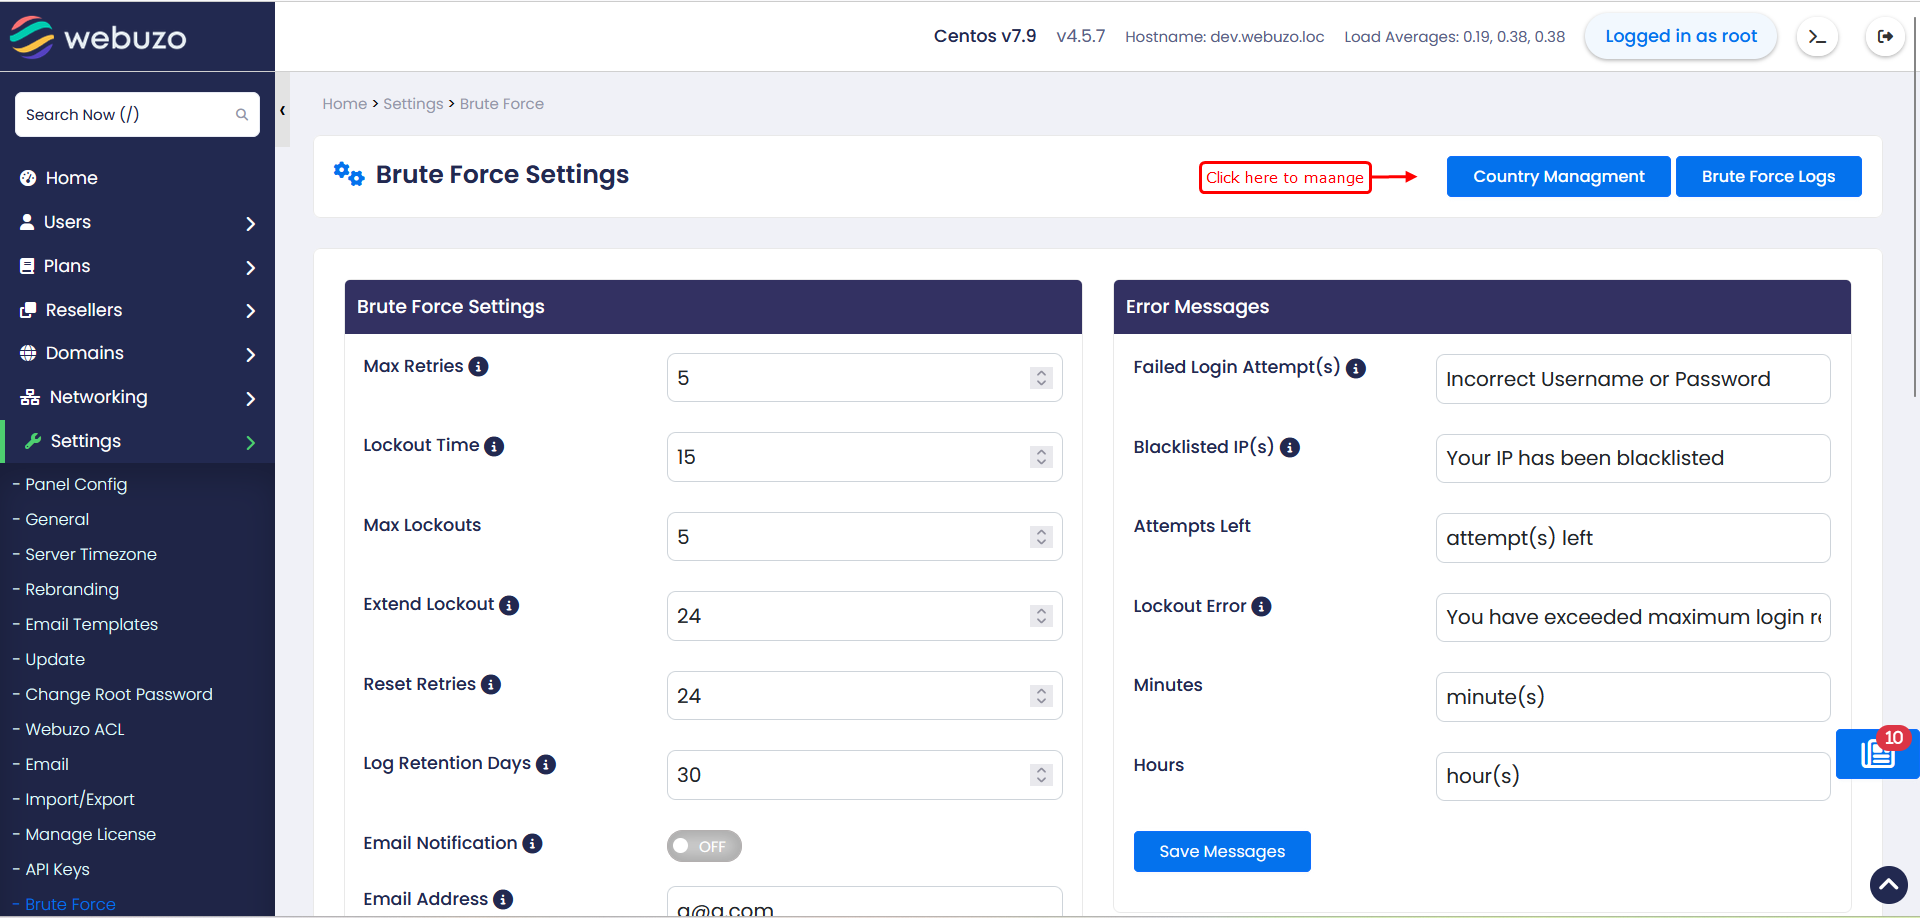Screen dimensions: 1920x918
Task: Select Change Root Password menu item
Action: [x=118, y=694]
